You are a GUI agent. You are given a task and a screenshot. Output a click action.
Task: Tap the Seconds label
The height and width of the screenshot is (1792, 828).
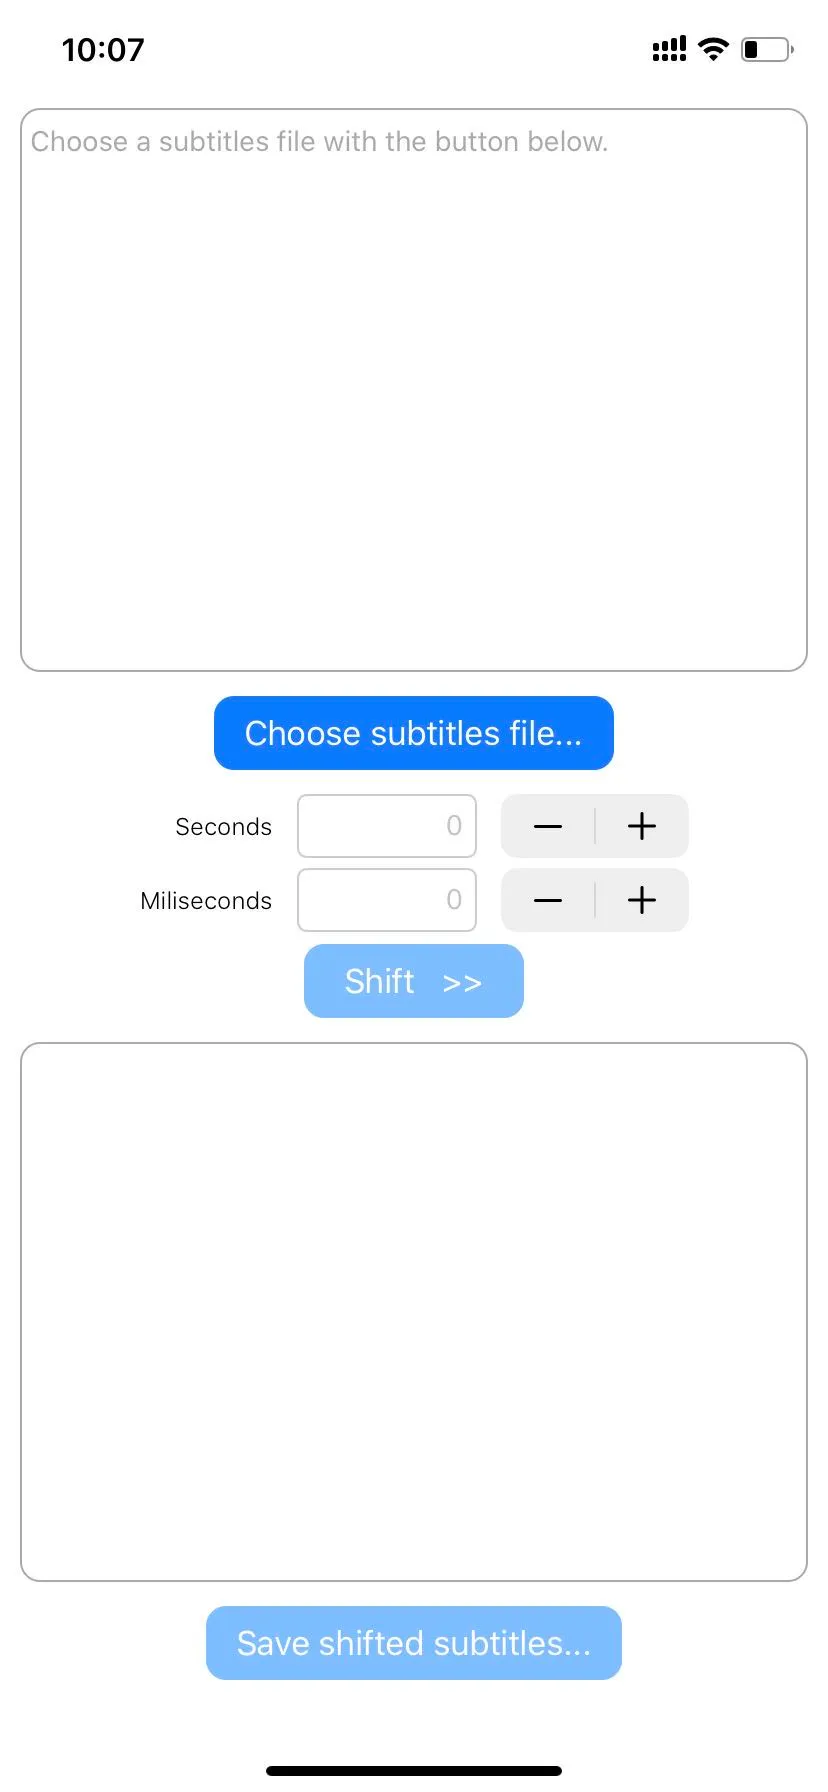[223, 827]
